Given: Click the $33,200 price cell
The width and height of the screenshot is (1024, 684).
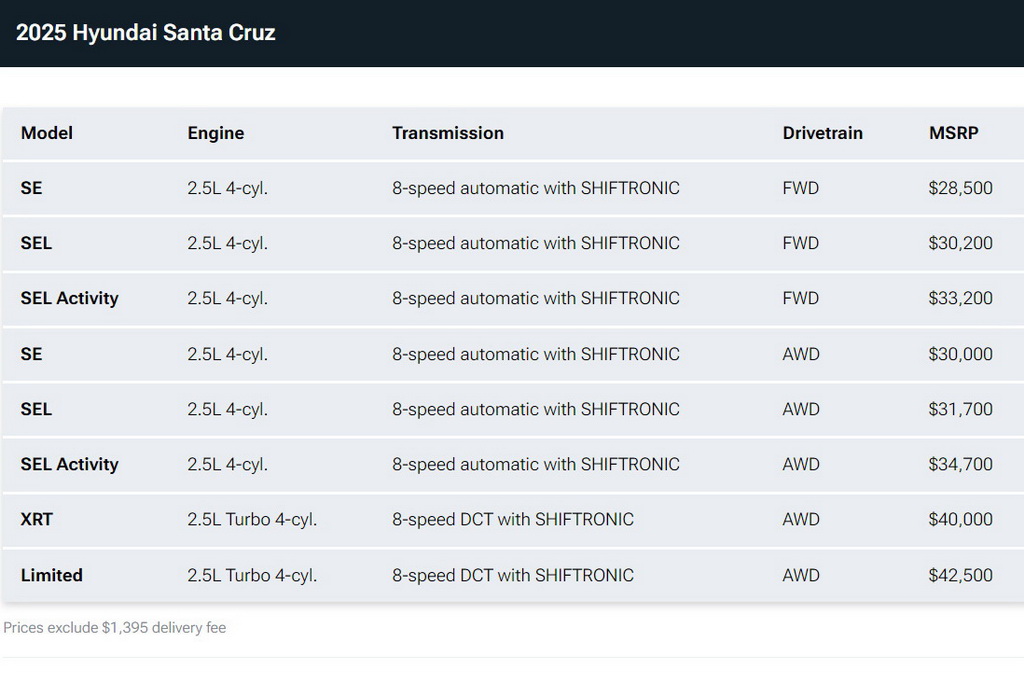Looking at the screenshot, I should click(960, 298).
